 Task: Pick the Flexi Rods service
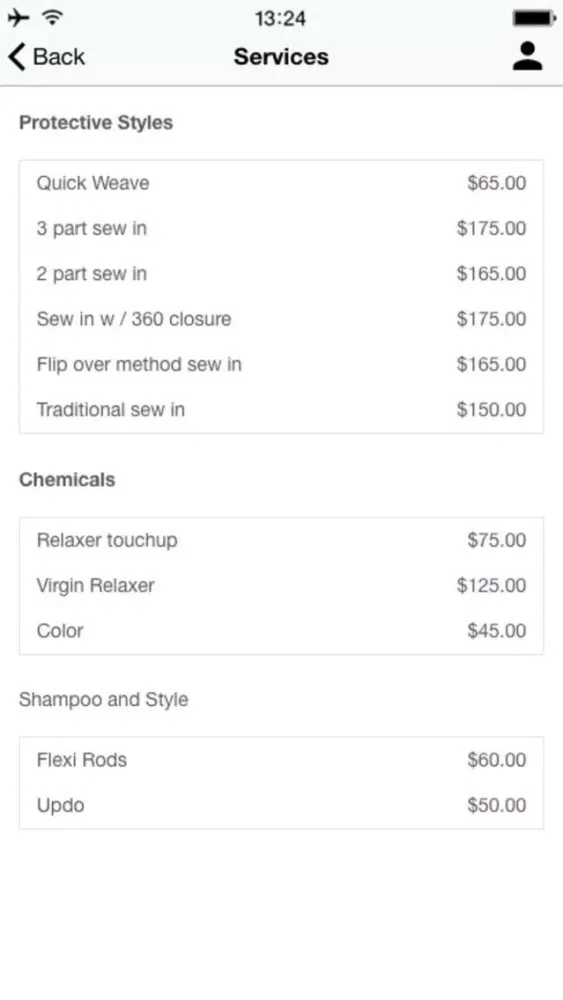281,760
